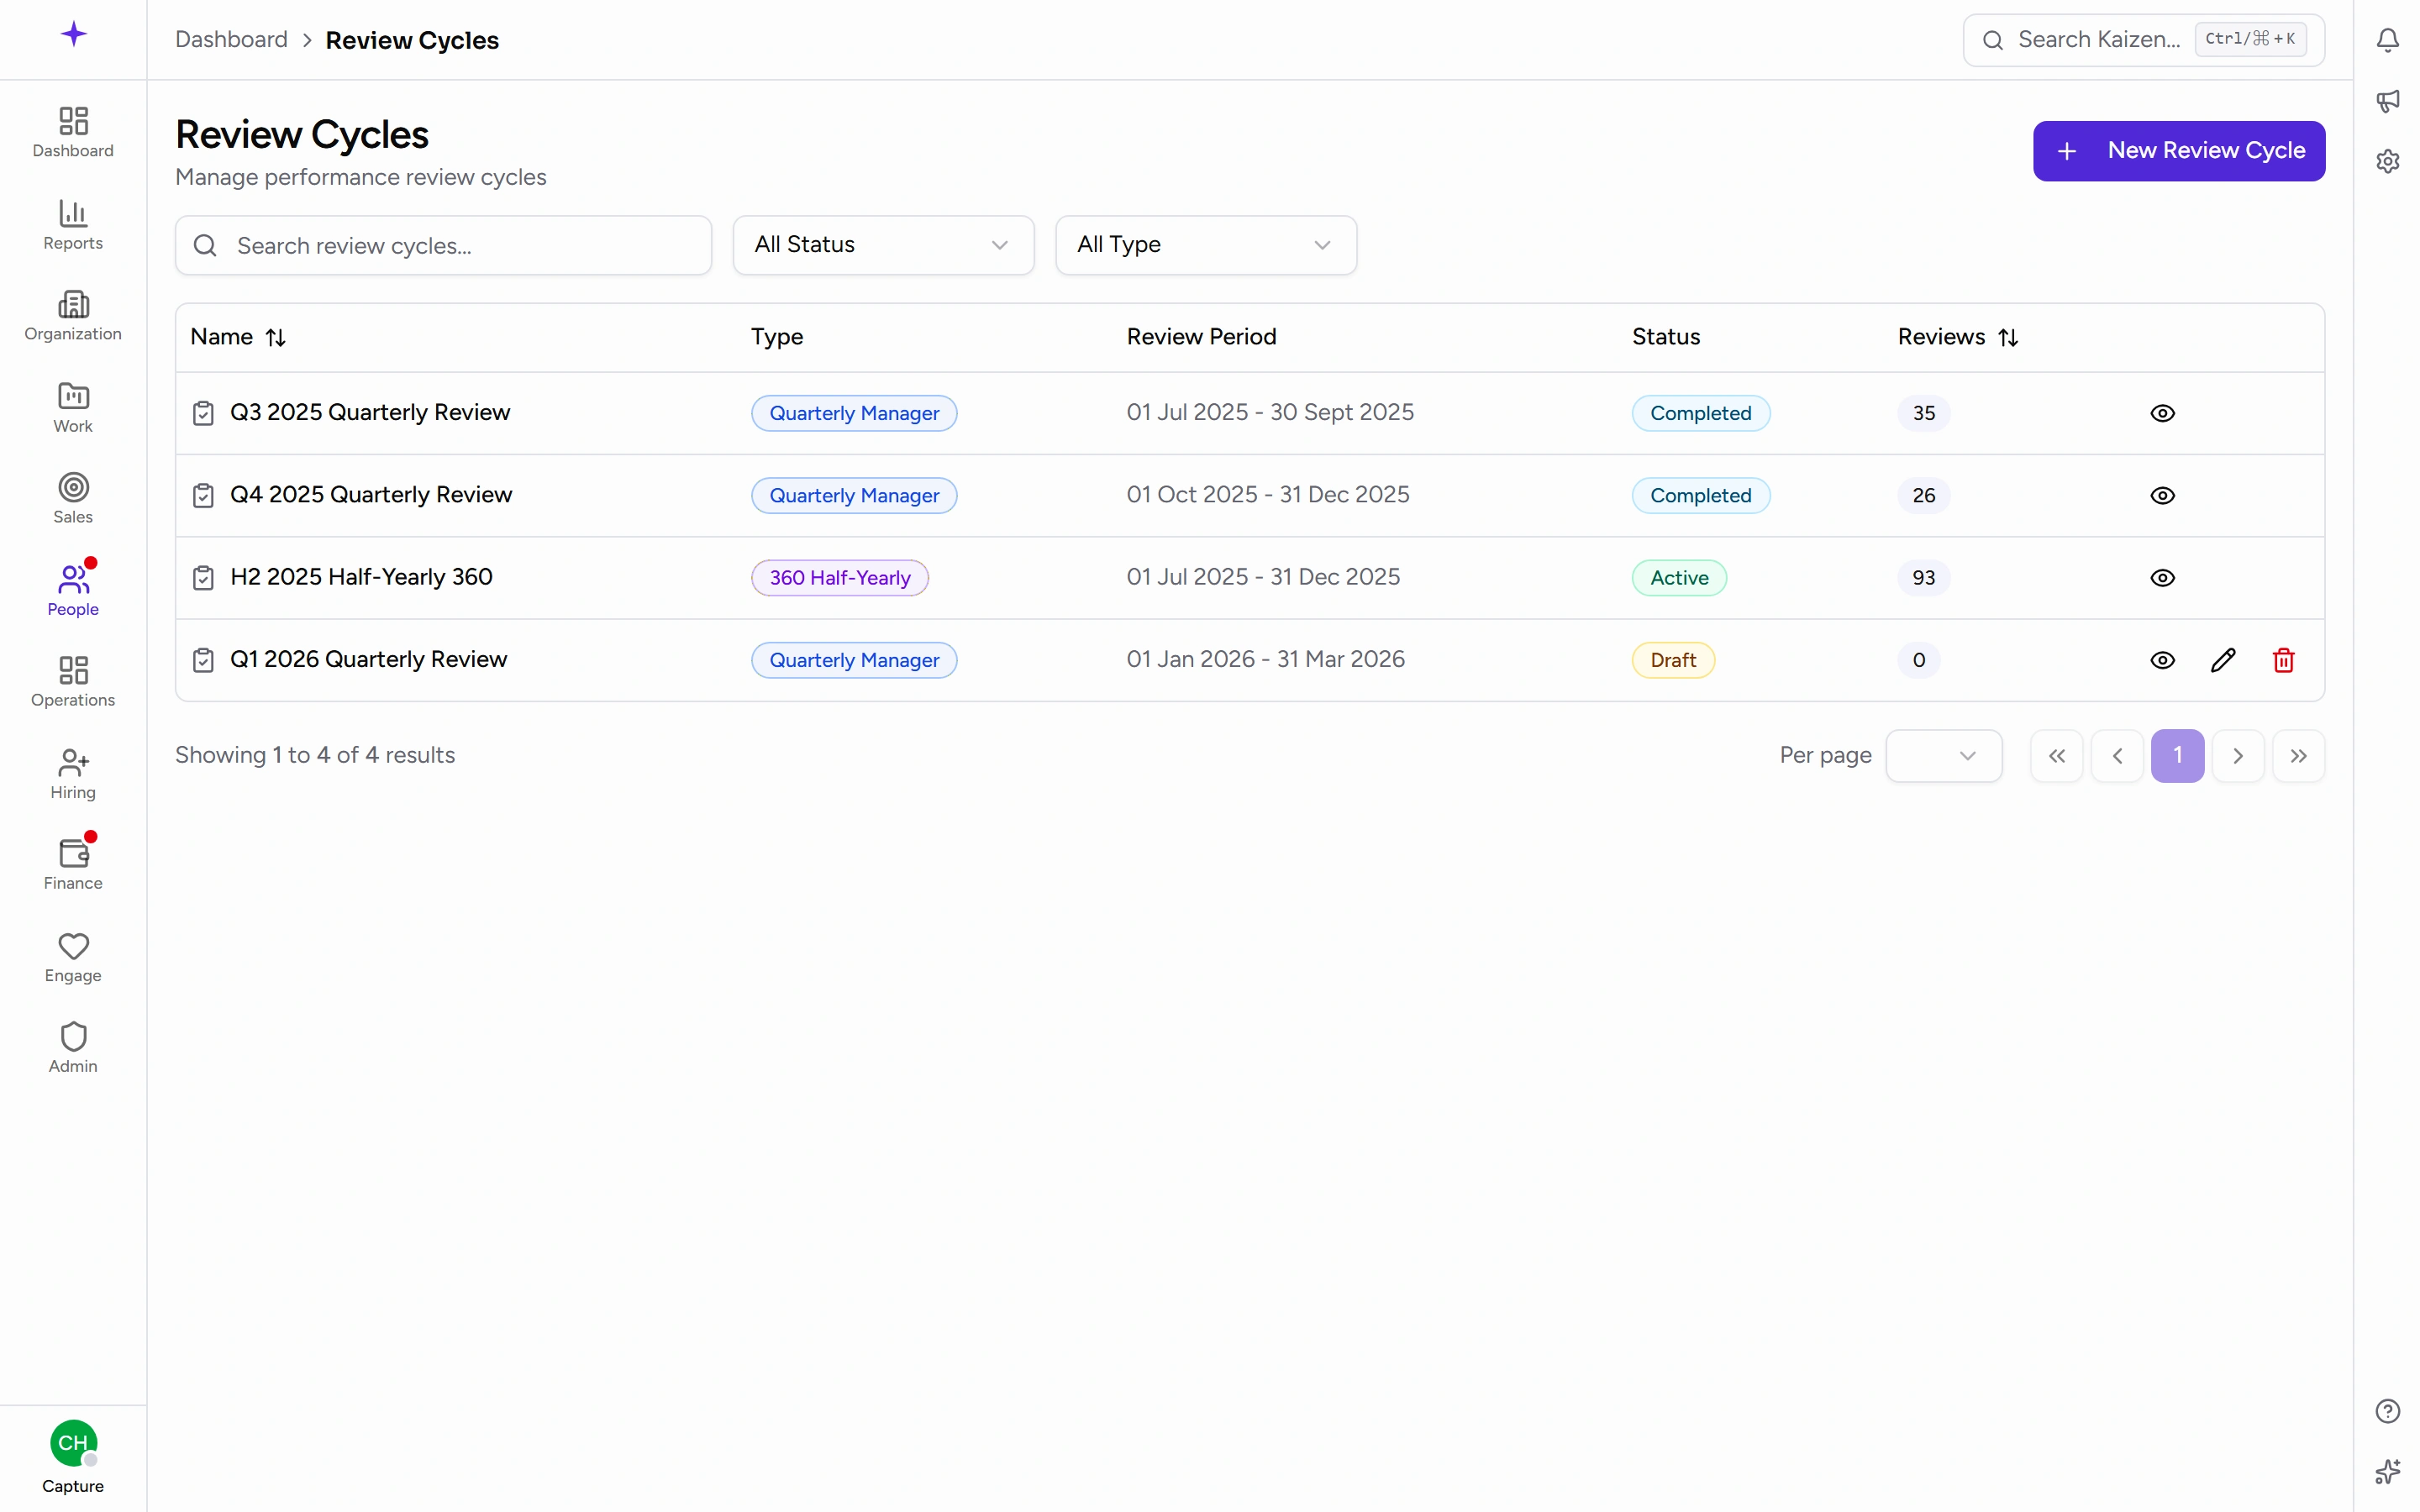Open the Sales module
Image resolution: width=2420 pixels, height=1512 pixels.
[x=73, y=499]
